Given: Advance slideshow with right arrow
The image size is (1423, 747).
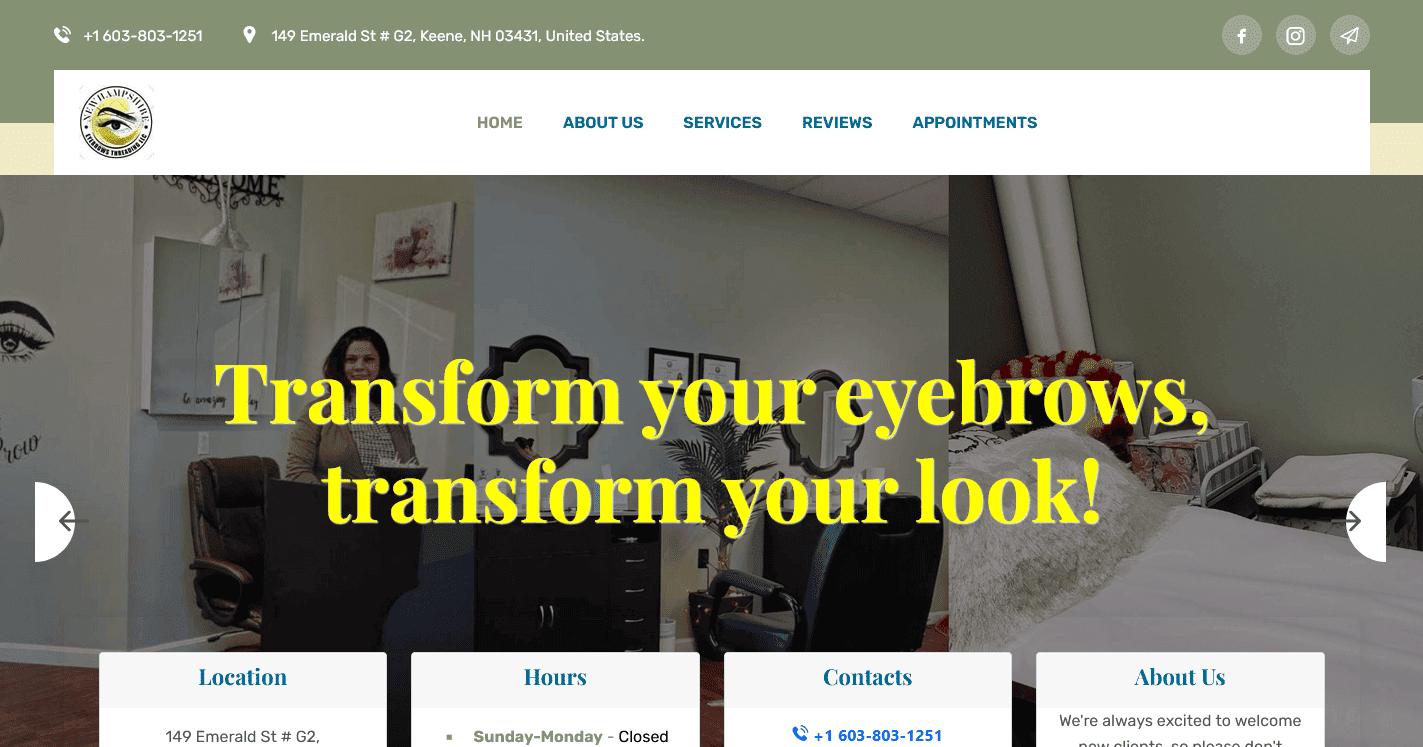Looking at the screenshot, I should pos(1365,522).
